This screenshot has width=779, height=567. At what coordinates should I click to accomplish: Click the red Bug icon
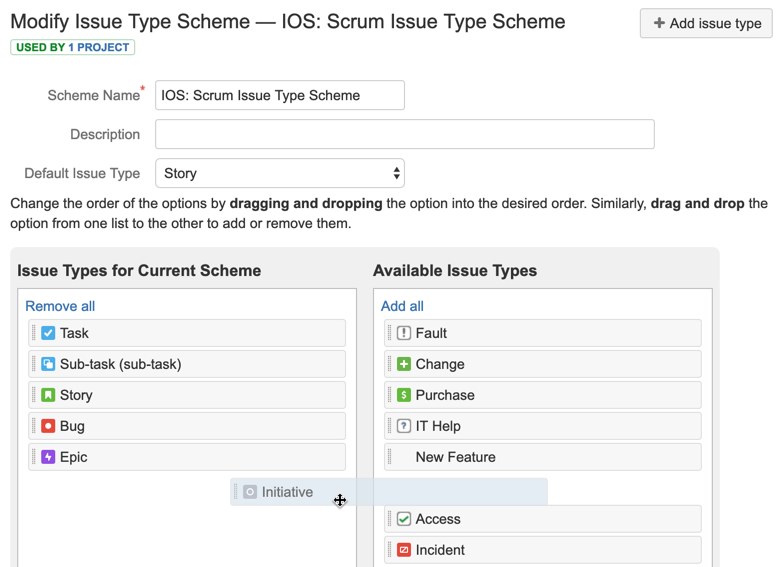[x=48, y=426]
